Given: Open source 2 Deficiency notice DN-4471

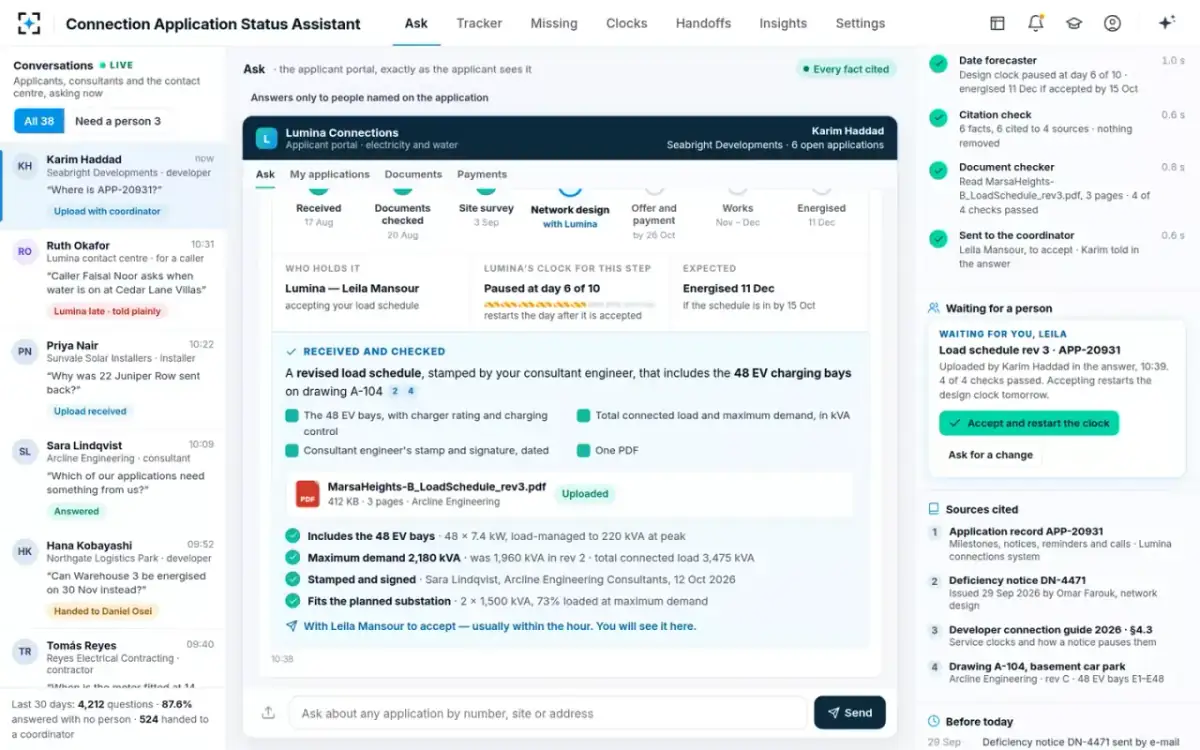Looking at the screenshot, I should 1054,592.
